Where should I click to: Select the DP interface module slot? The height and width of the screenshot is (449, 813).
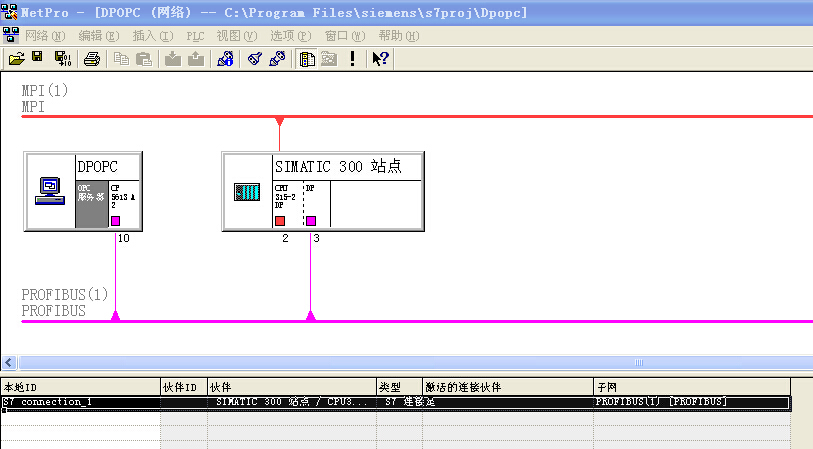coord(317,204)
